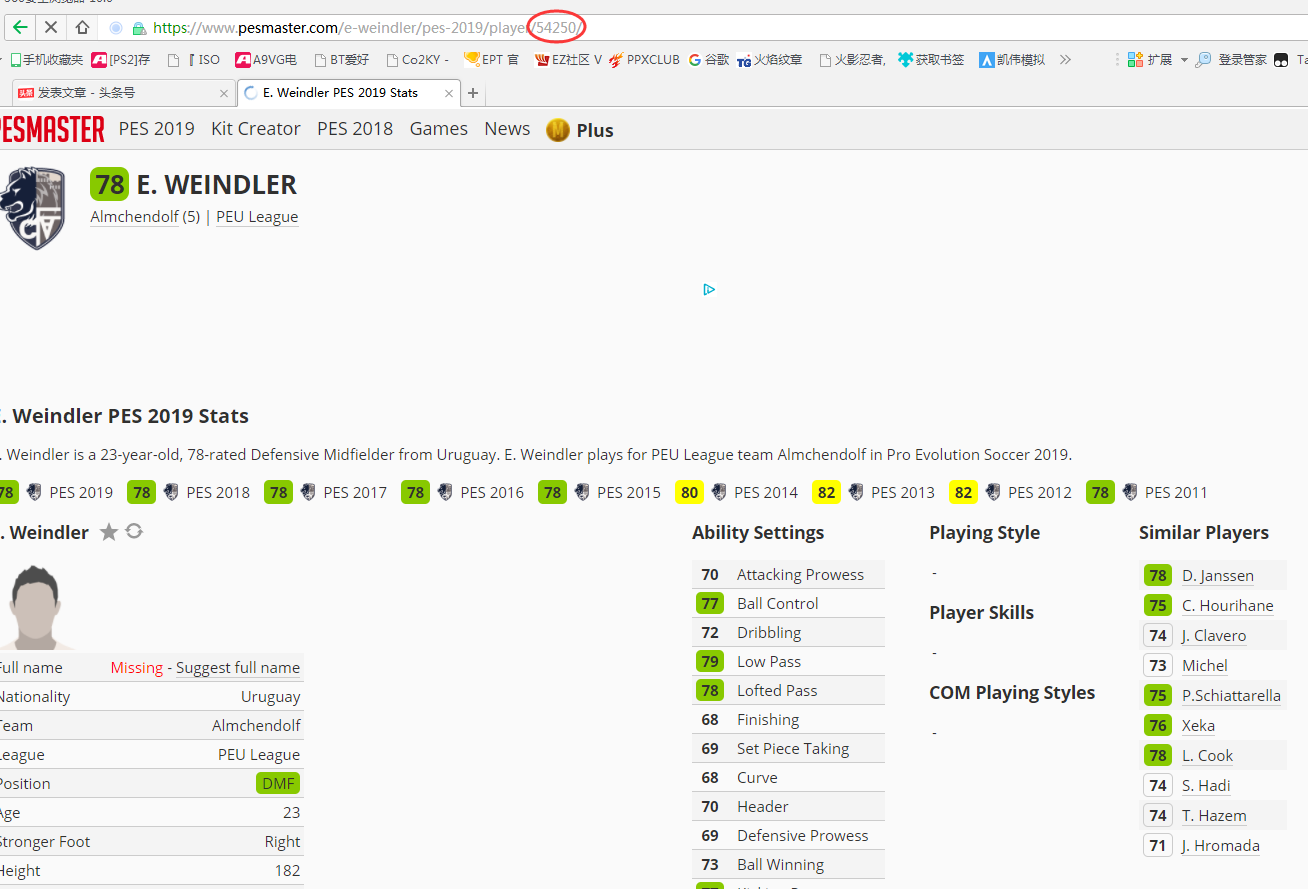
Task: Open the Kit Creator menu item
Action: 256,129
